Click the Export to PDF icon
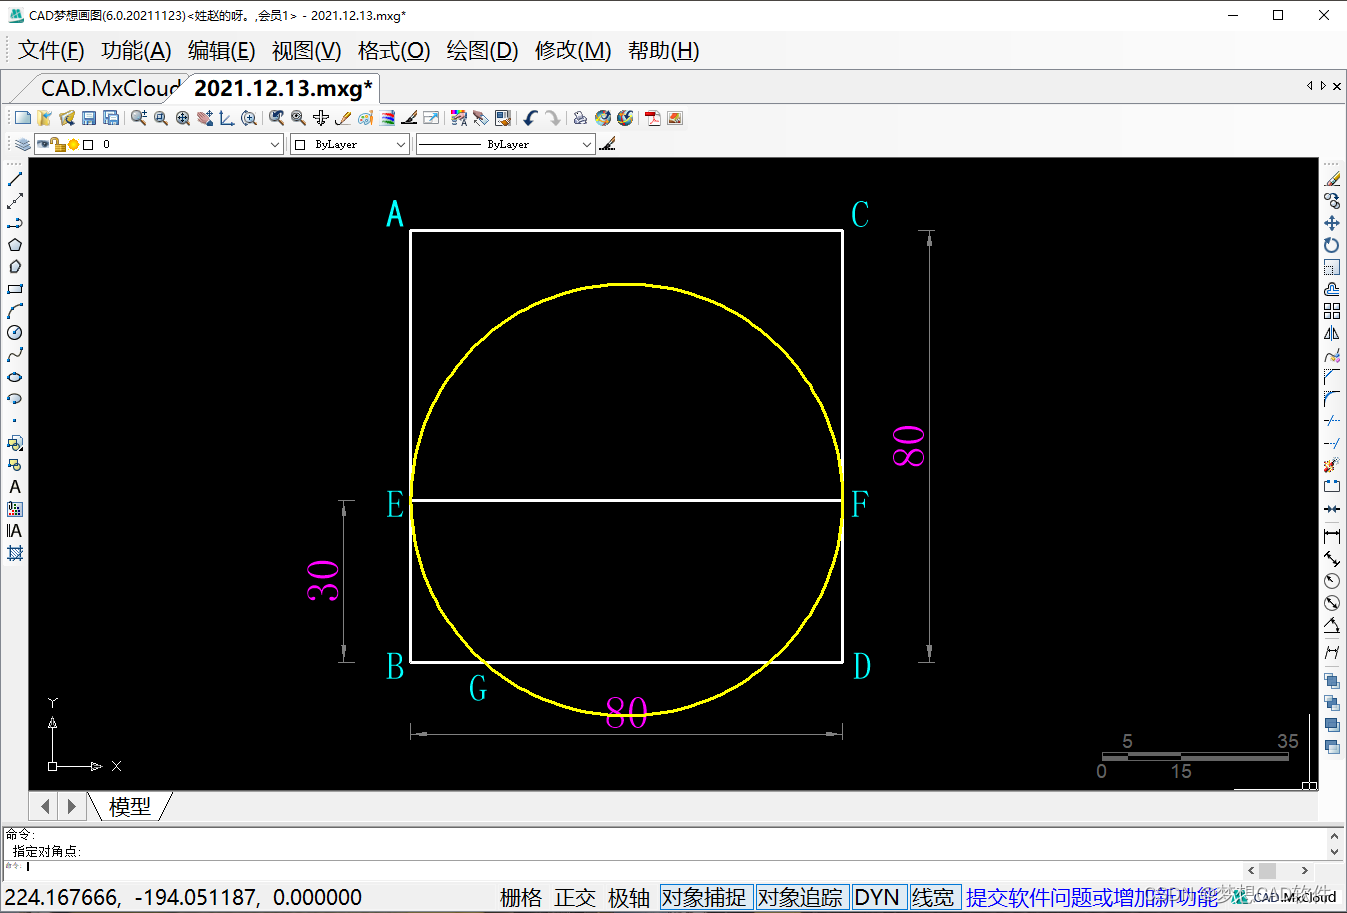 point(653,118)
